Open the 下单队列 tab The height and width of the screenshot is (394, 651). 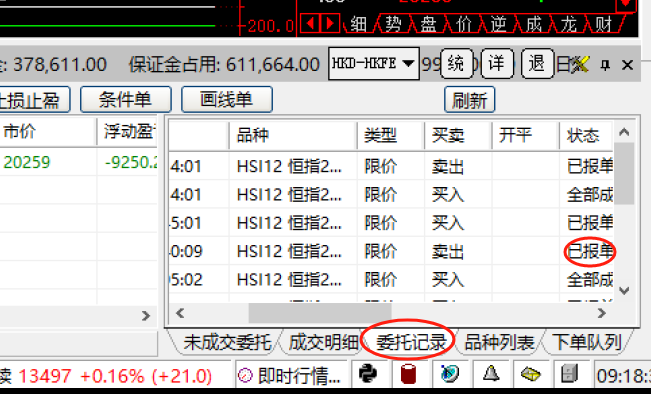coord(587,343)
